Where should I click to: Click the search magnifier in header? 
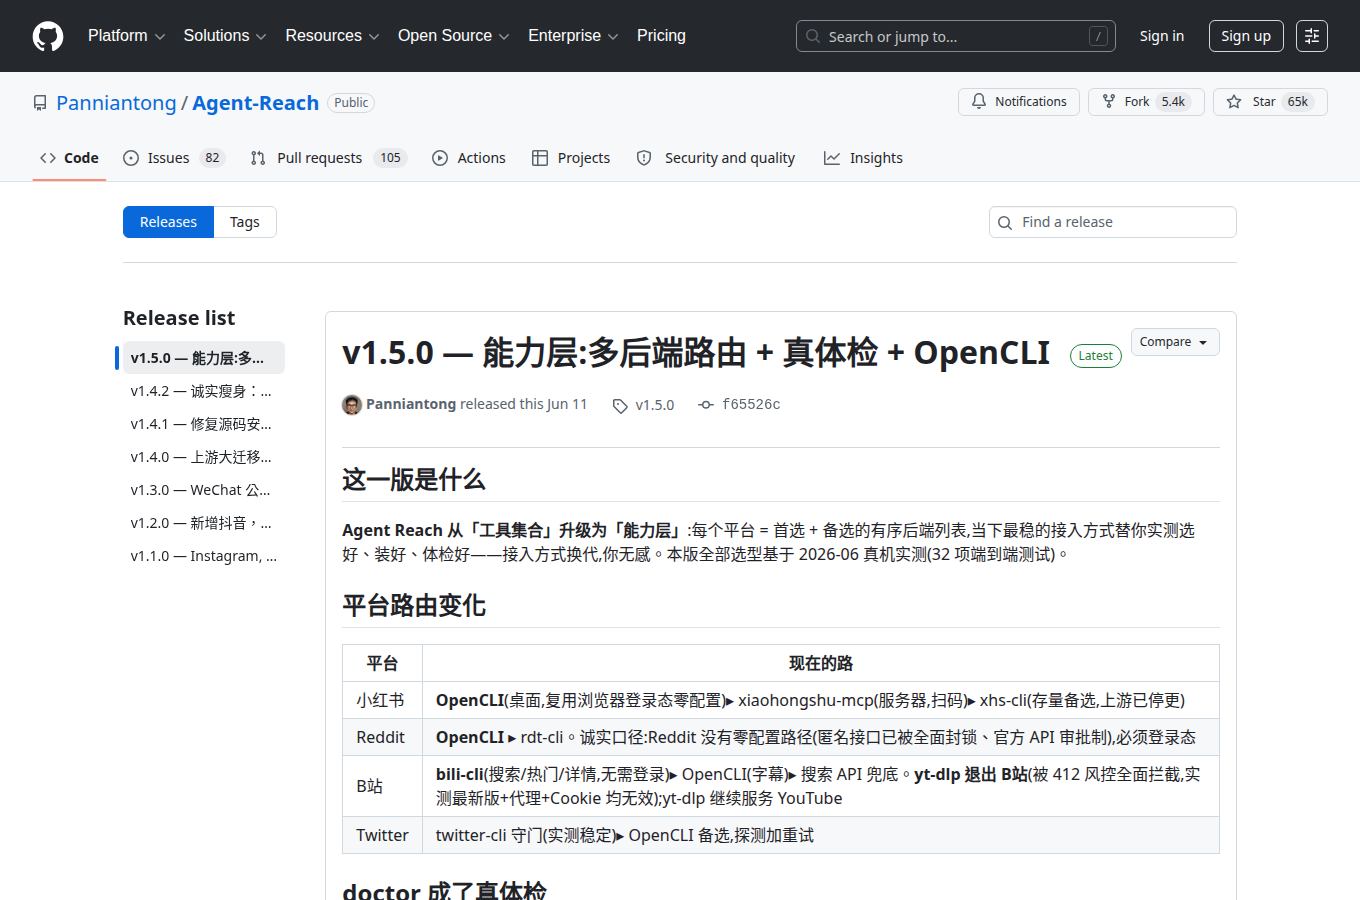[813, 36]
